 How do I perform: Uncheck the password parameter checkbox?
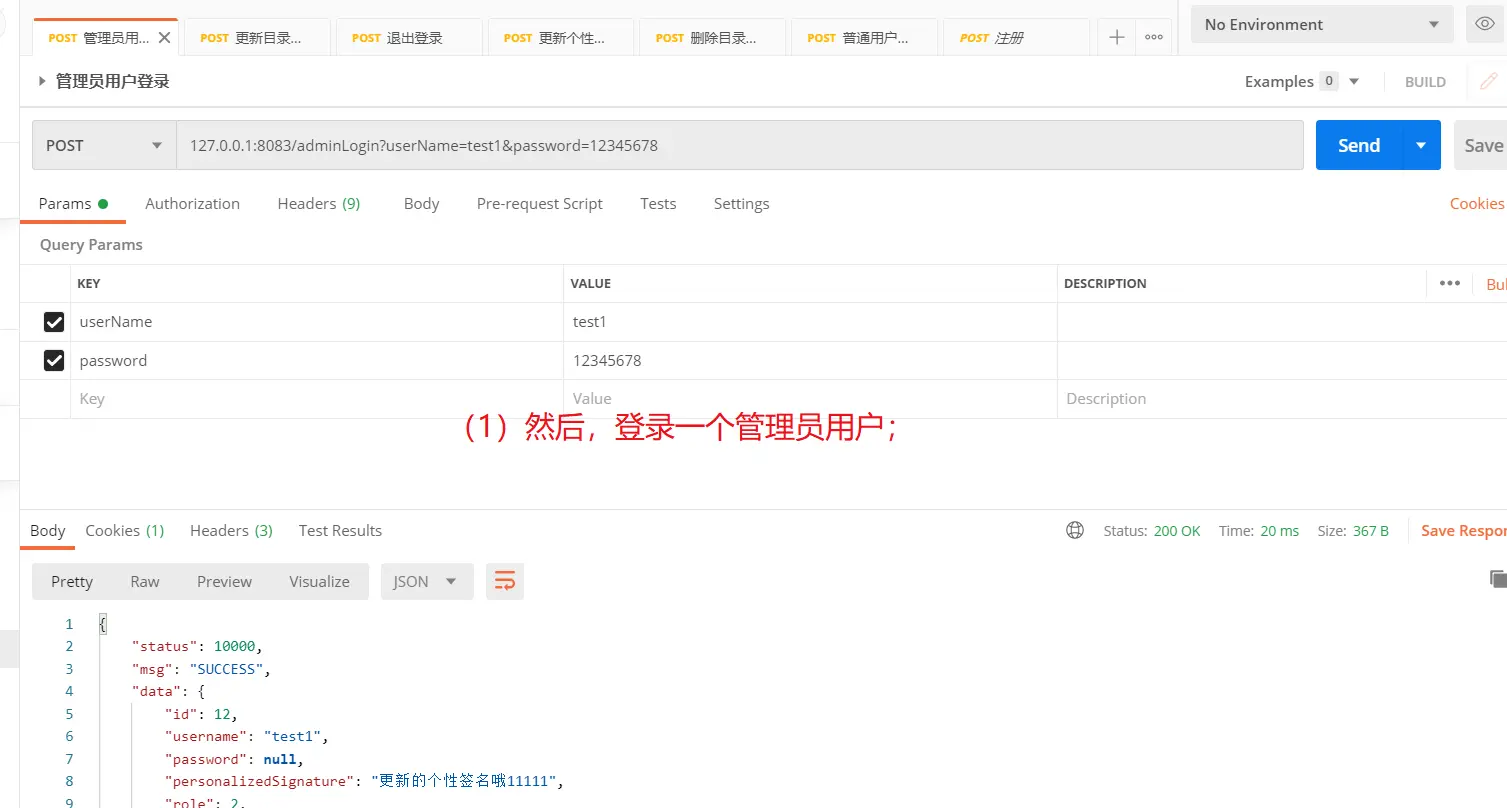pos(54,361)
